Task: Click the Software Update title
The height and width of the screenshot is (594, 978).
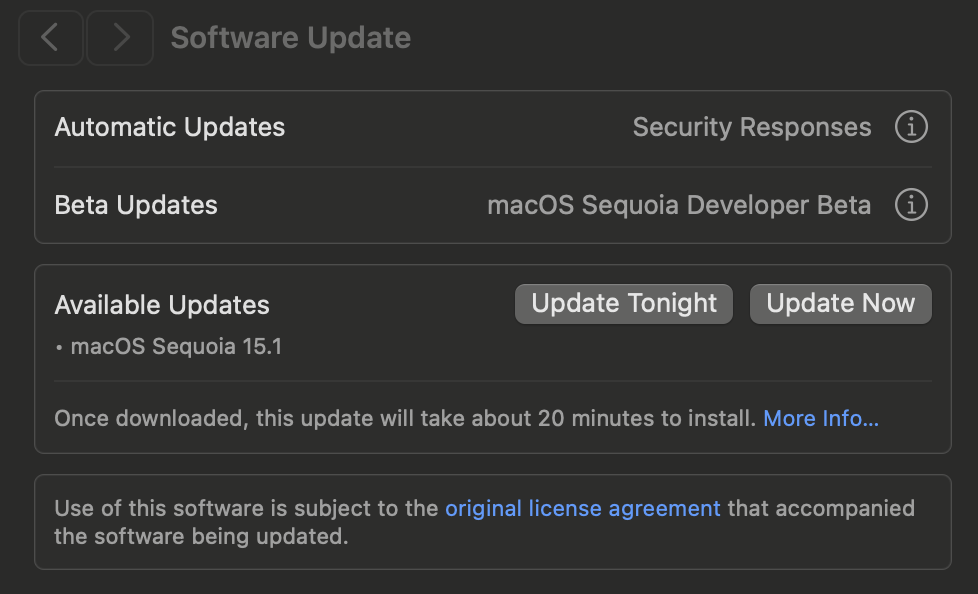Action: (x=290, y=38)
